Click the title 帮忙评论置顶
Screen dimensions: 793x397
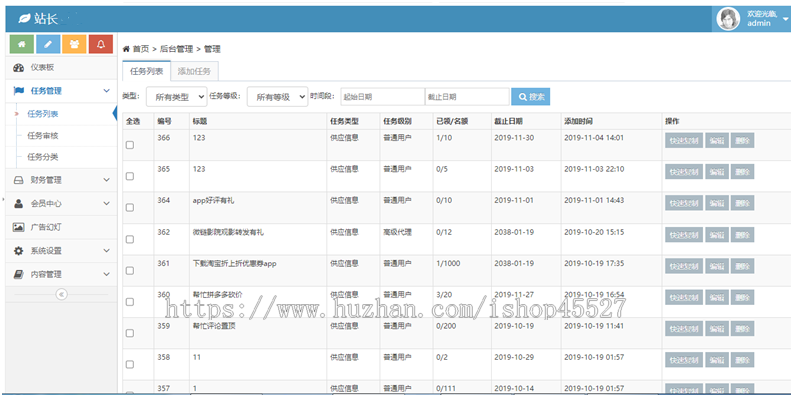(x=214, y=326)
